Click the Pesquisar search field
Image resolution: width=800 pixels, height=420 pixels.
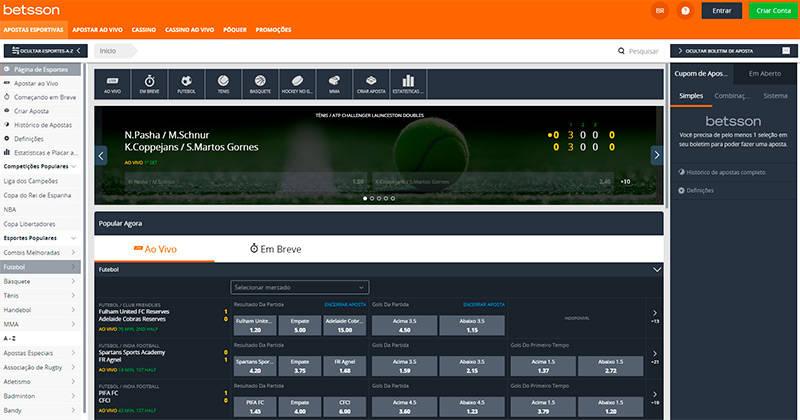[x=644, y=51]
